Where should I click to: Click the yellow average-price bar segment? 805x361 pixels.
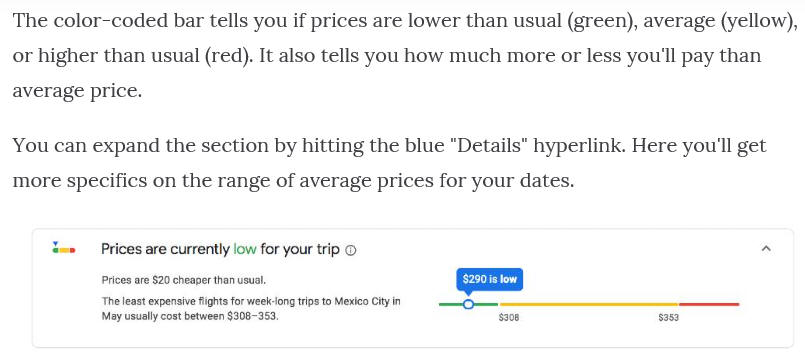coord(589,304)
